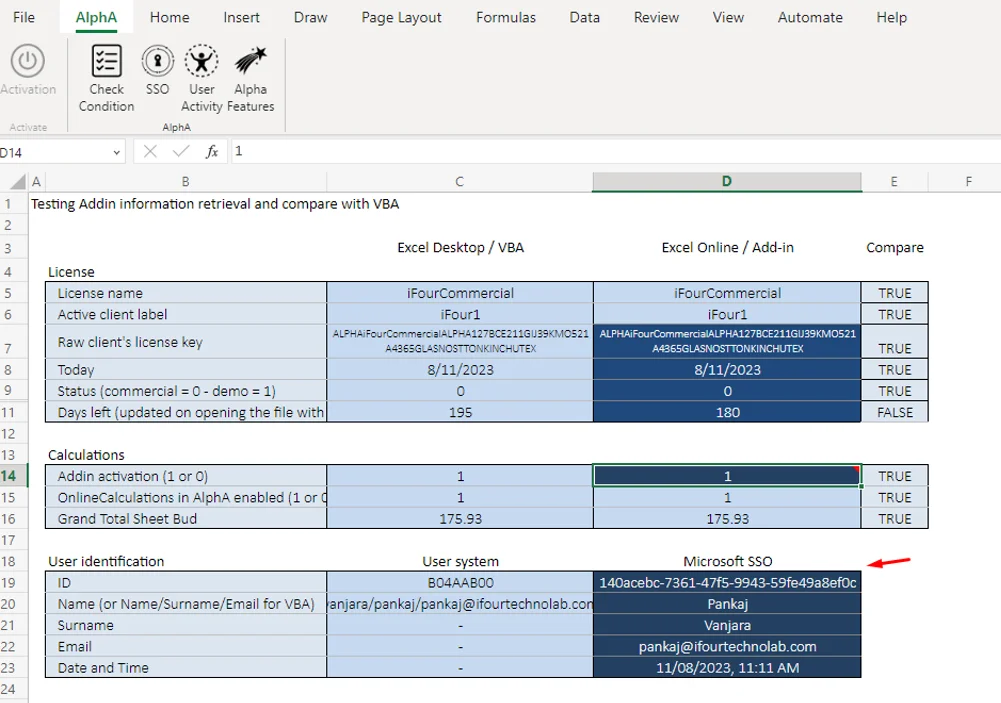This screenshot has width=1001, height=703.
Task: Open the Page Layout tab
Action: pyautogui.click(x=402, y=17)
